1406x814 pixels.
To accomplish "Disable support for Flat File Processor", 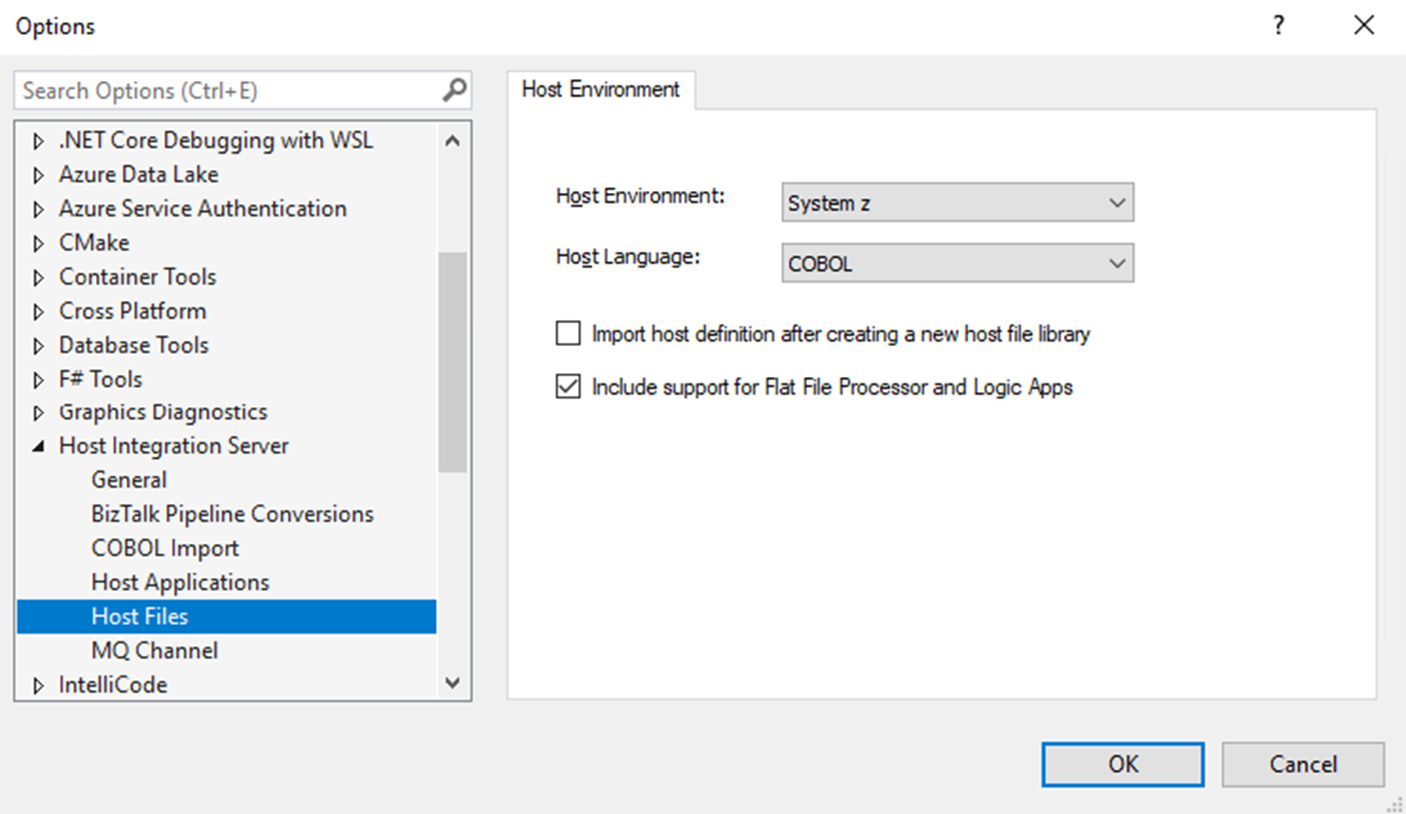I will coord(568,387).
